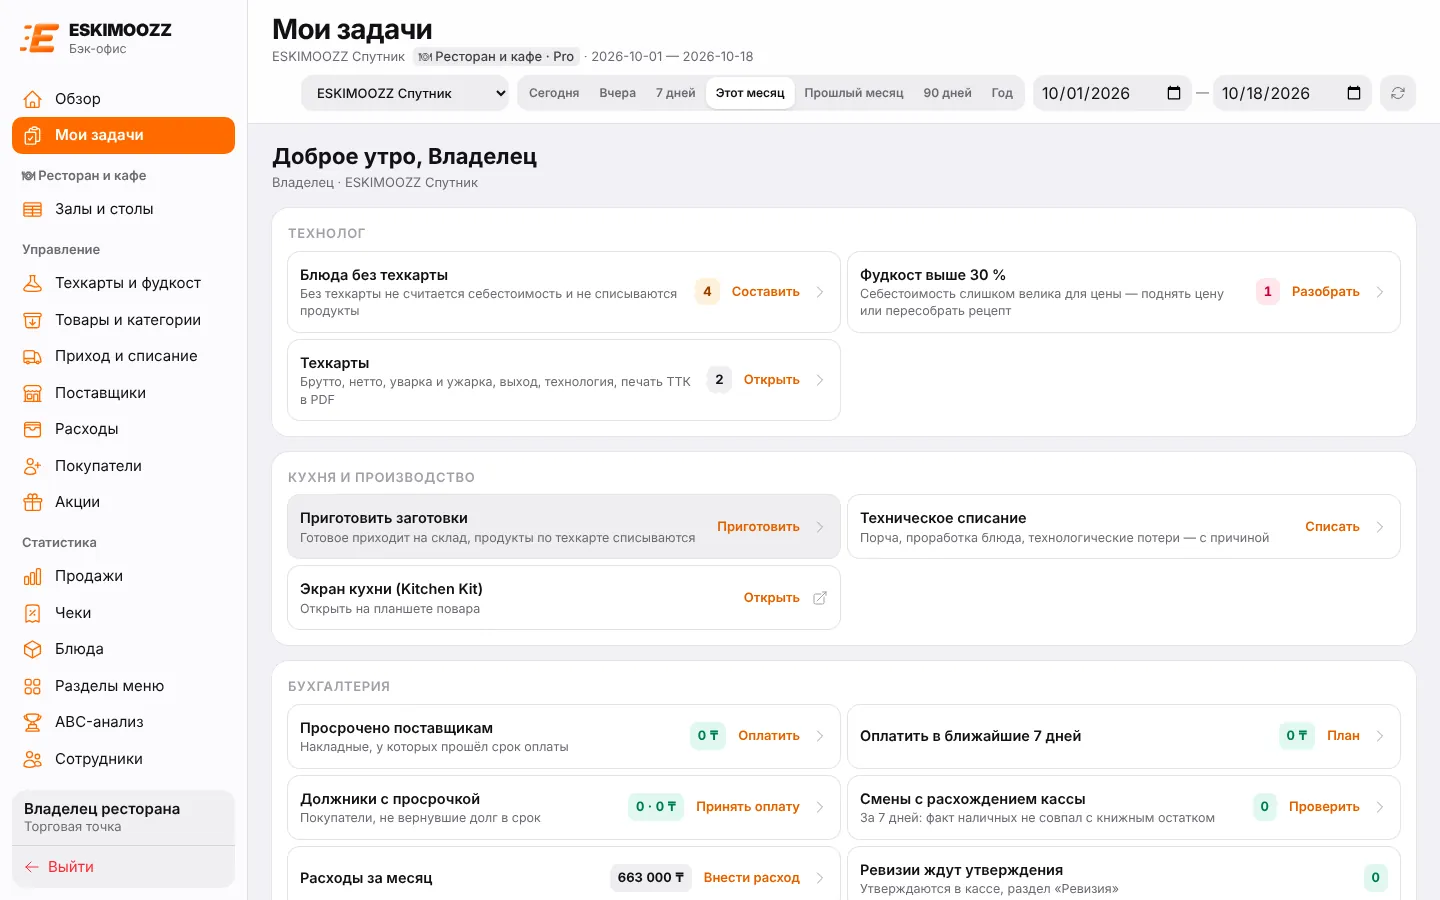1440x900 pixels.
Task: Log out with the Выйти link
Action: point(60,867)
